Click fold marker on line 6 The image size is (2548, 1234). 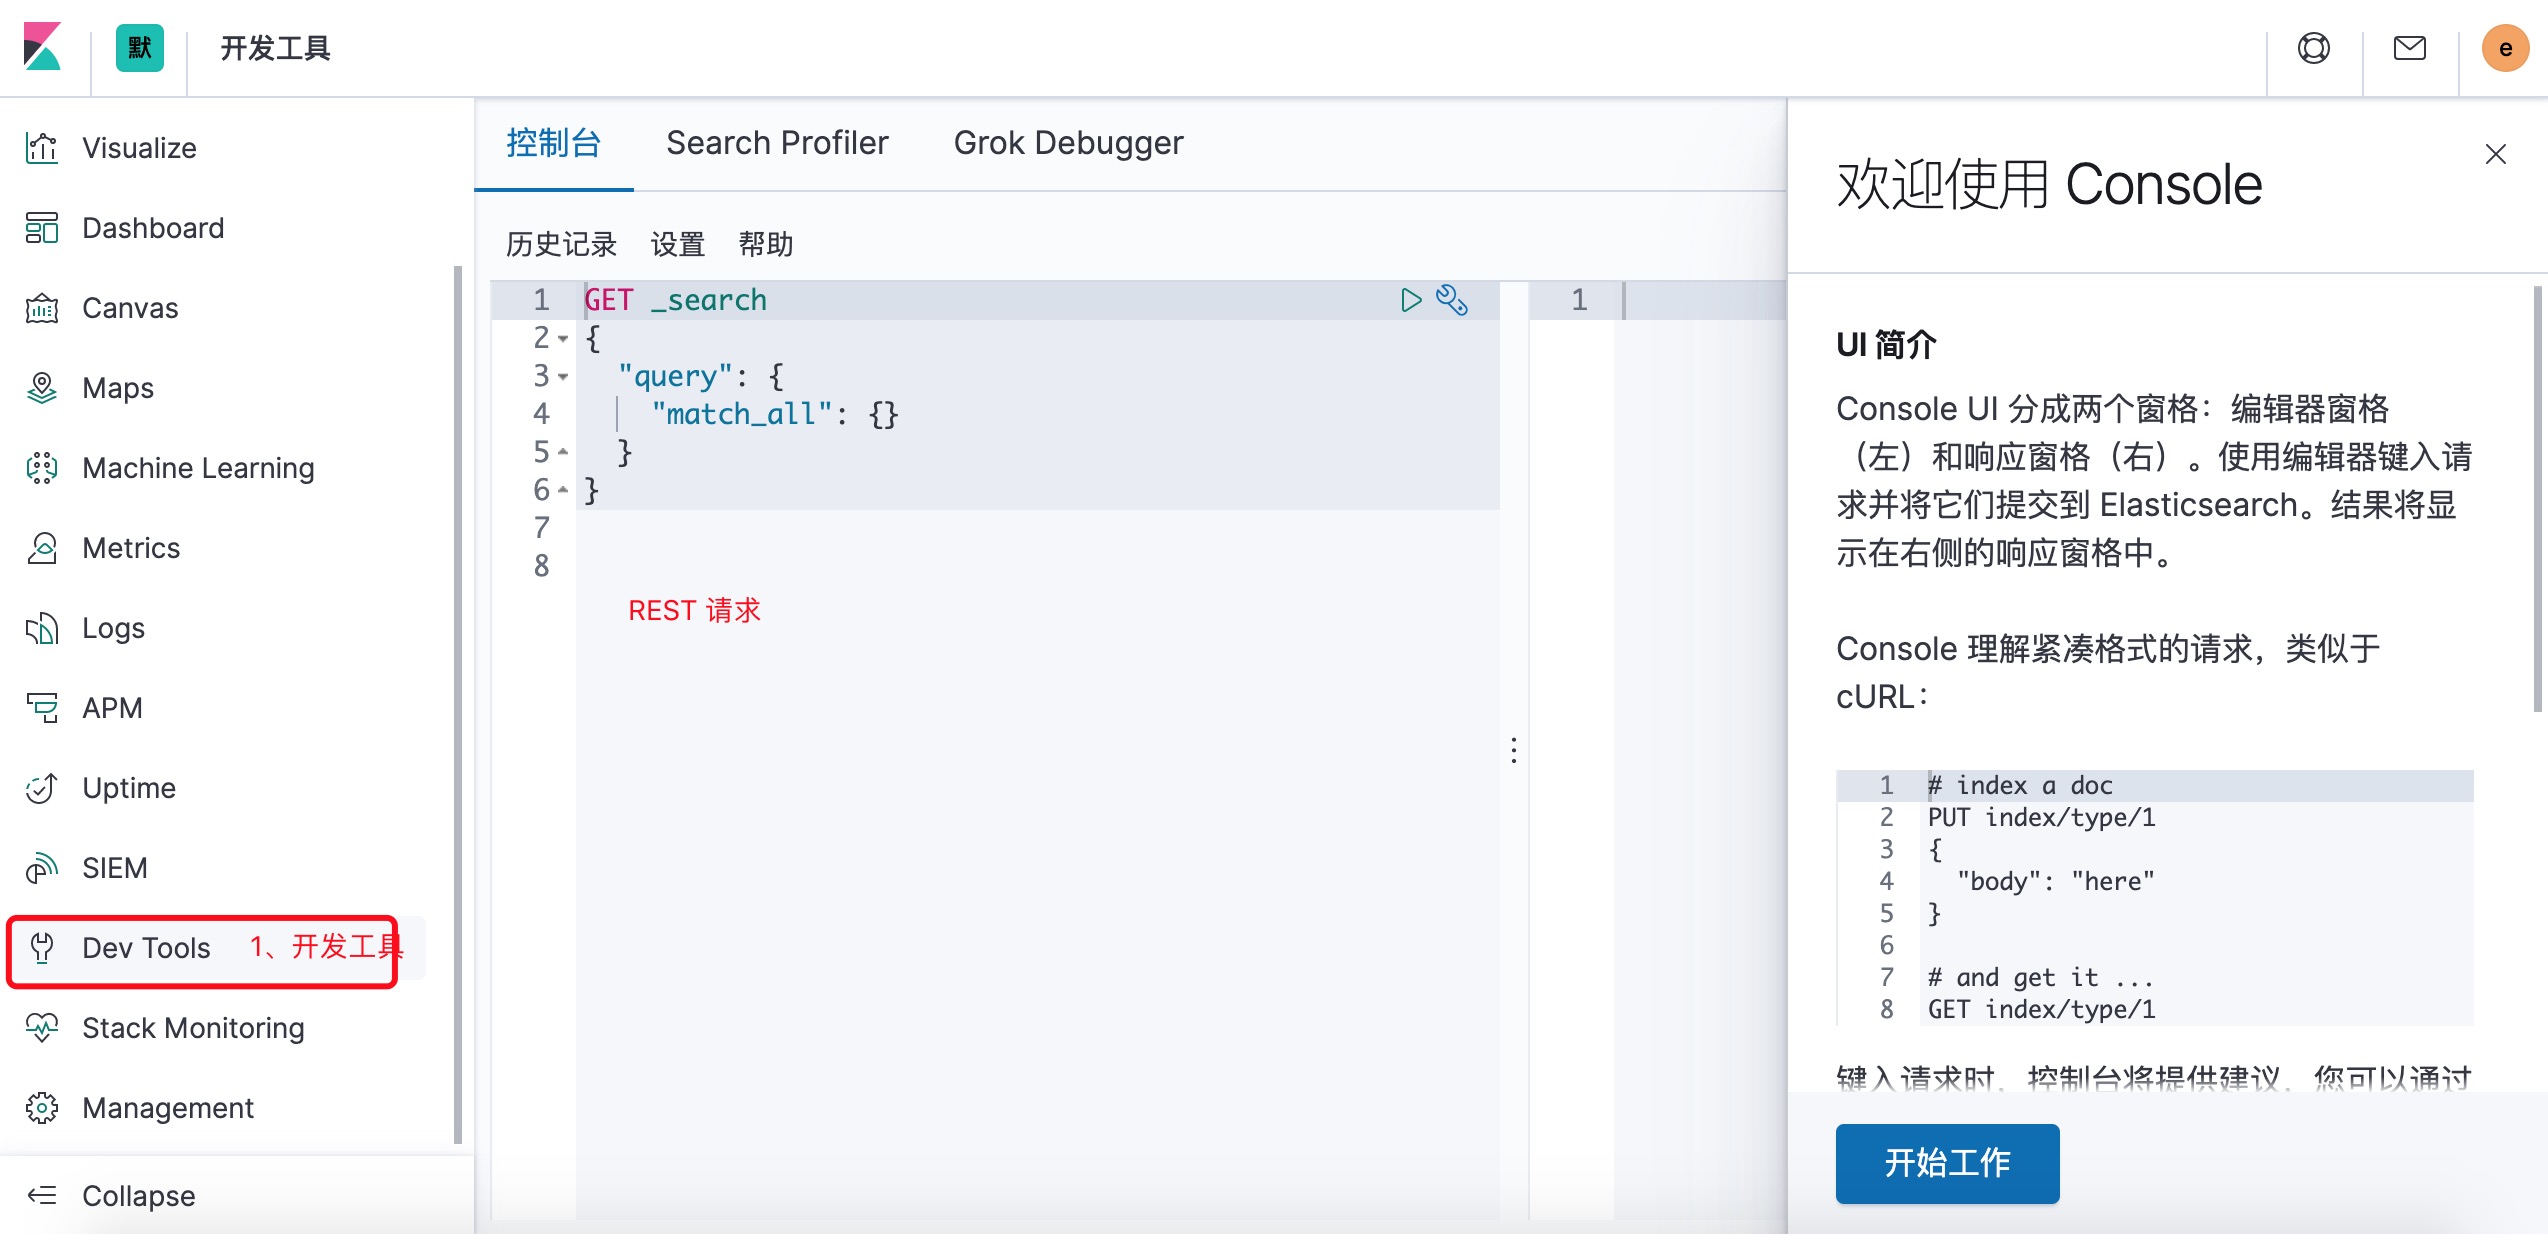(x=563, y=490)
